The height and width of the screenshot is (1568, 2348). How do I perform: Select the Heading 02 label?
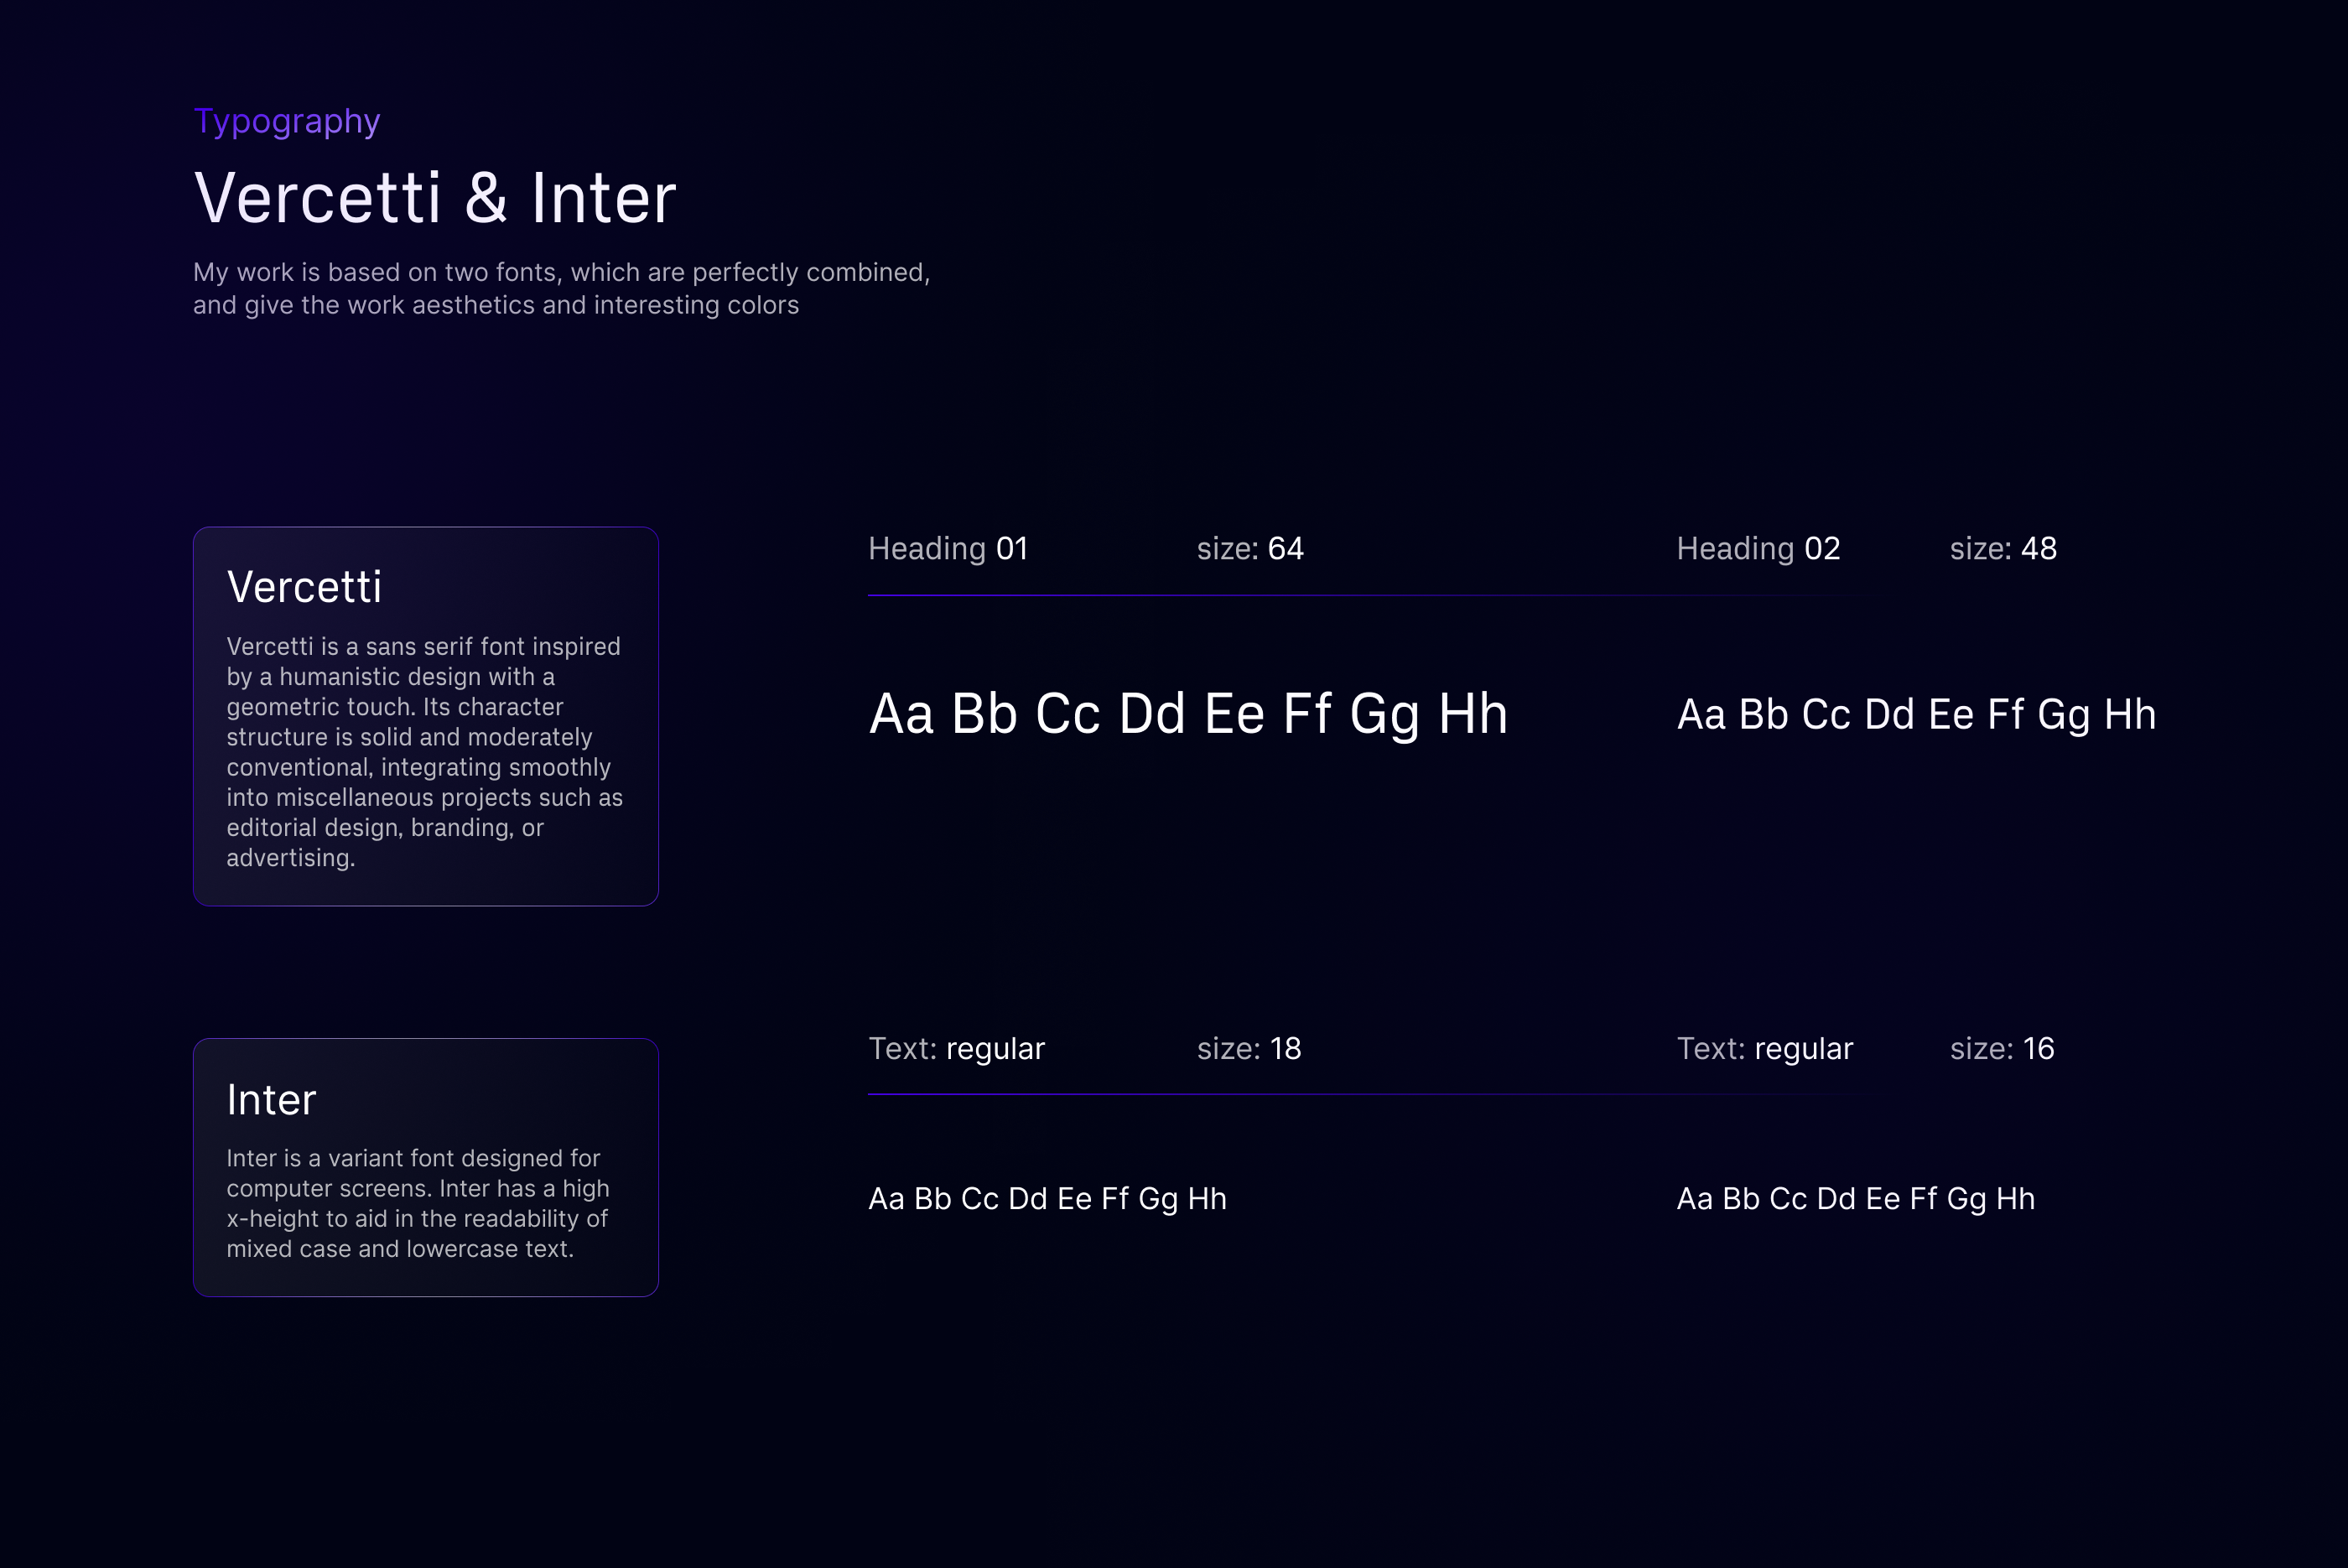click(x=1758, y=549)
